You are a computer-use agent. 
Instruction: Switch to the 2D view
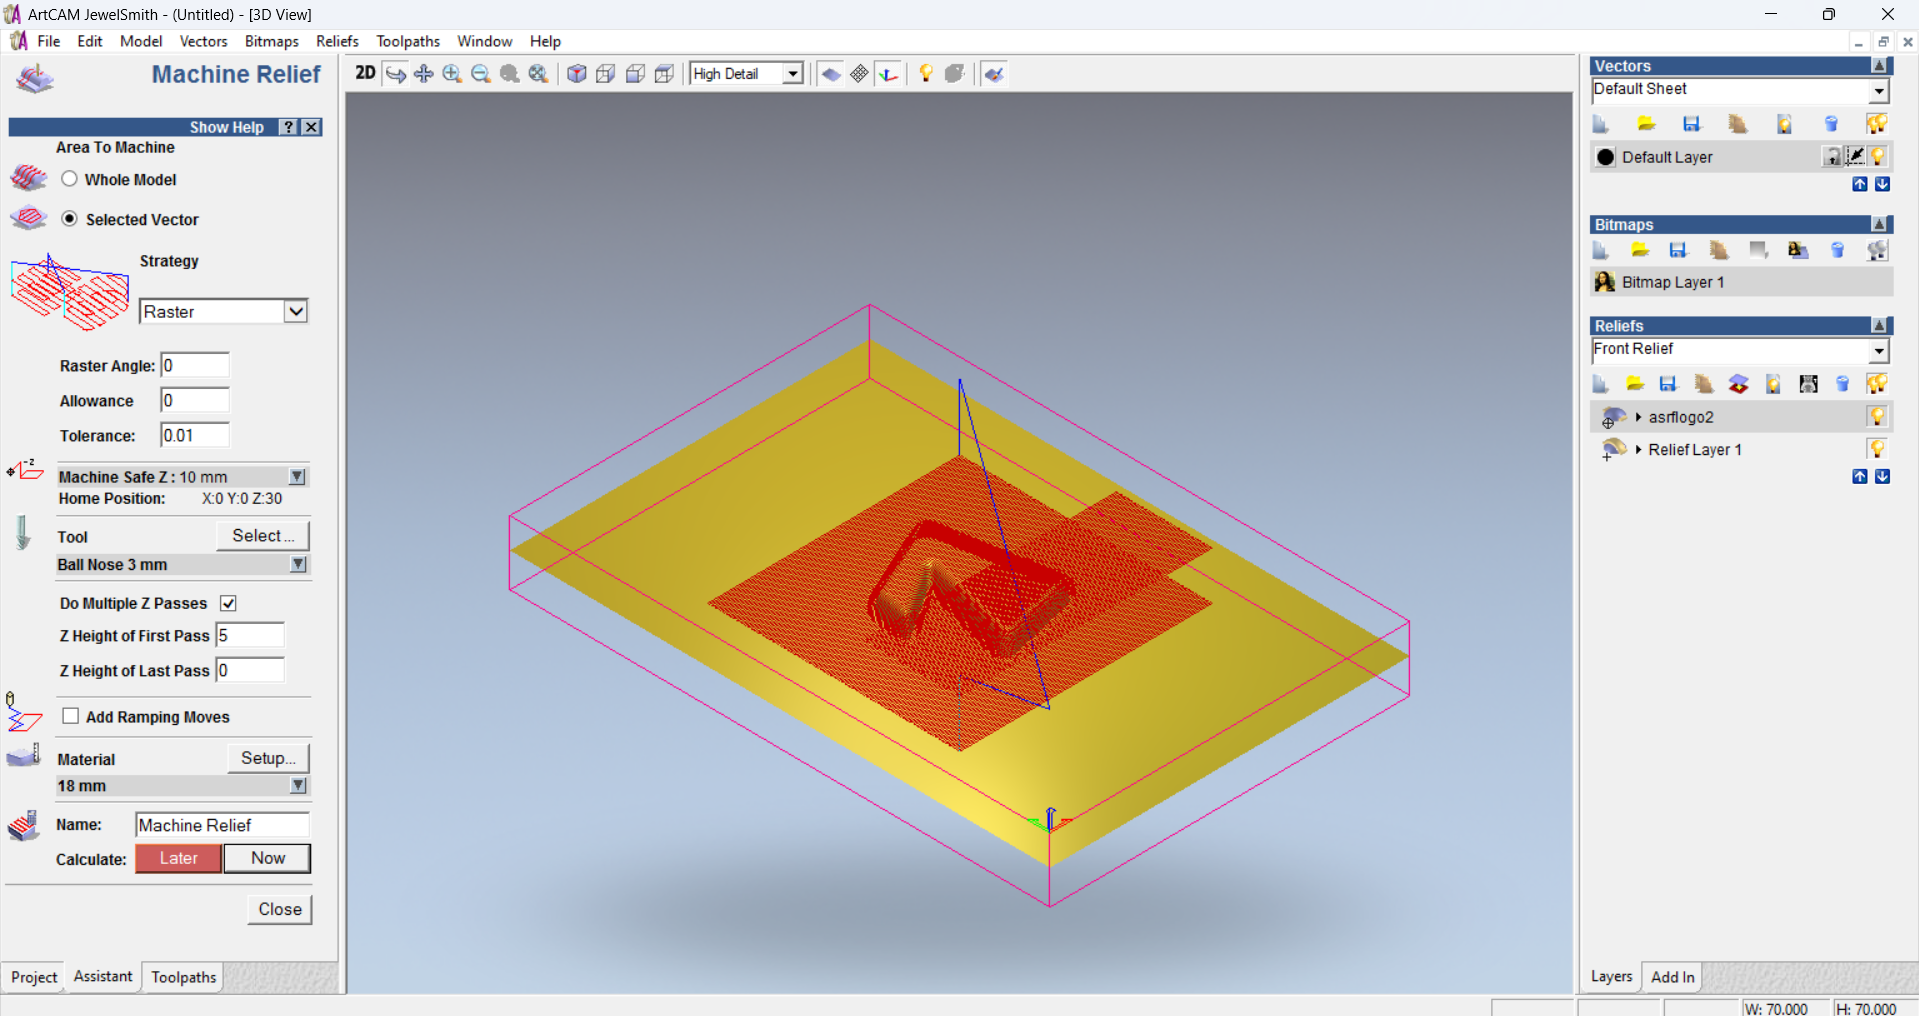(x=365, y=73)
